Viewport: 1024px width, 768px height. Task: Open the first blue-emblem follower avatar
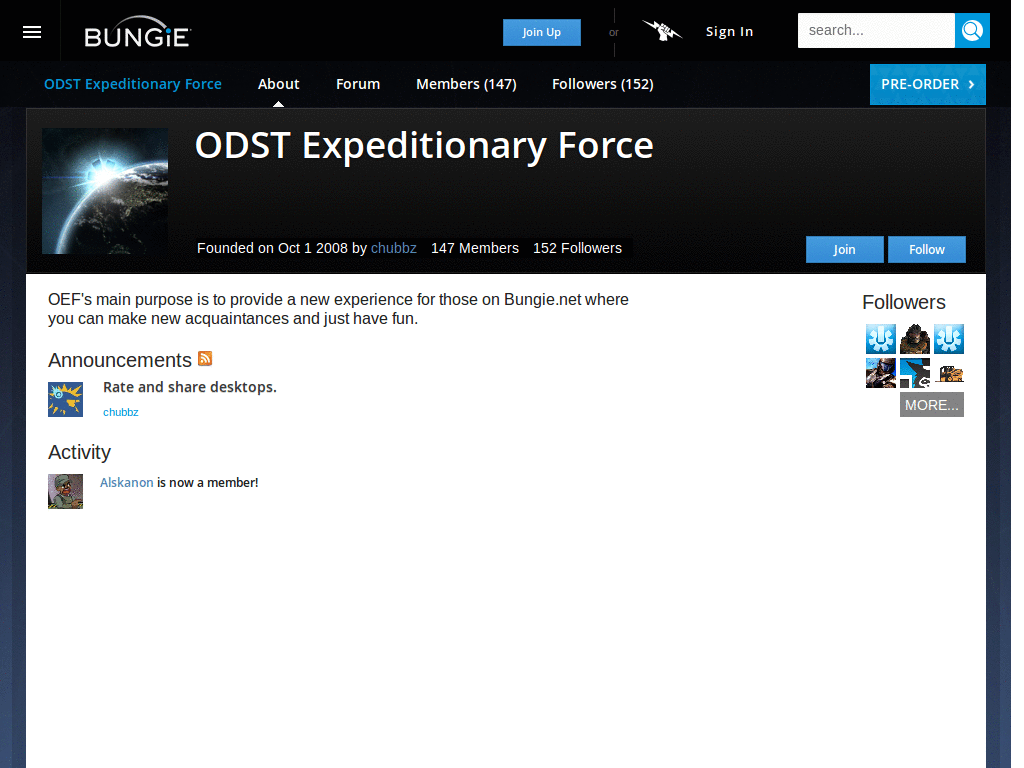coord(881,339)
